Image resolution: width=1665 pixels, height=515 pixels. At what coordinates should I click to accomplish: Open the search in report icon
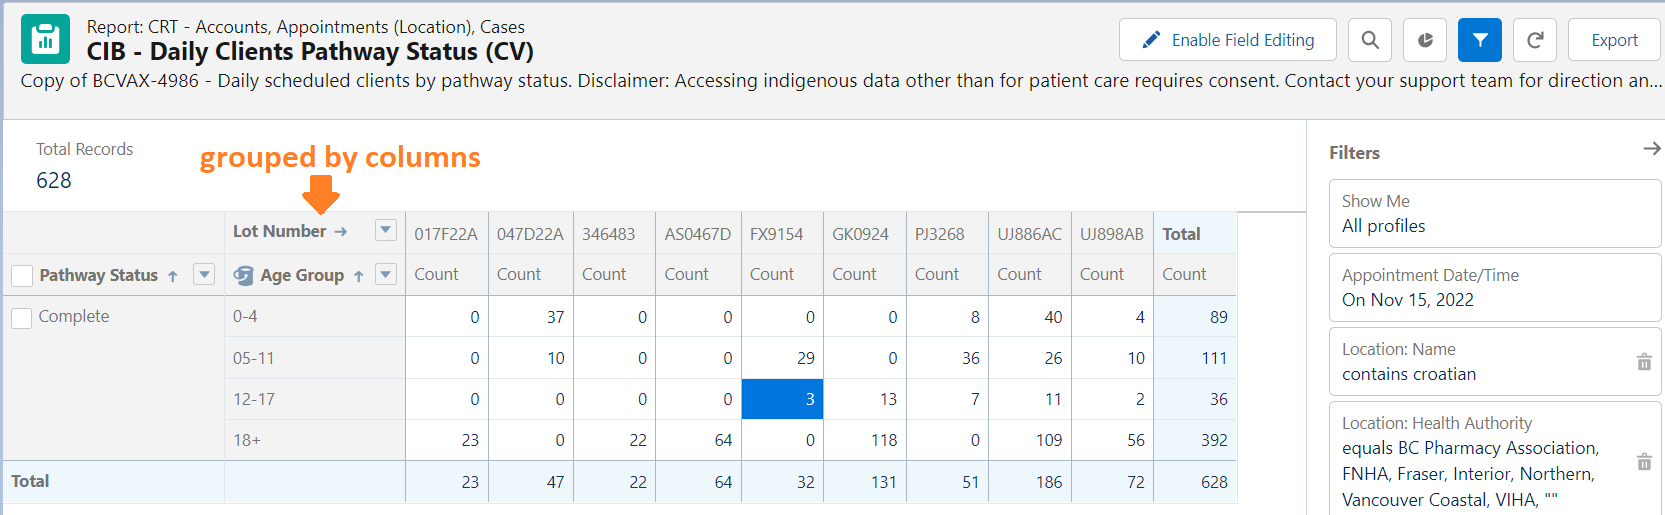coord(1370,40)
